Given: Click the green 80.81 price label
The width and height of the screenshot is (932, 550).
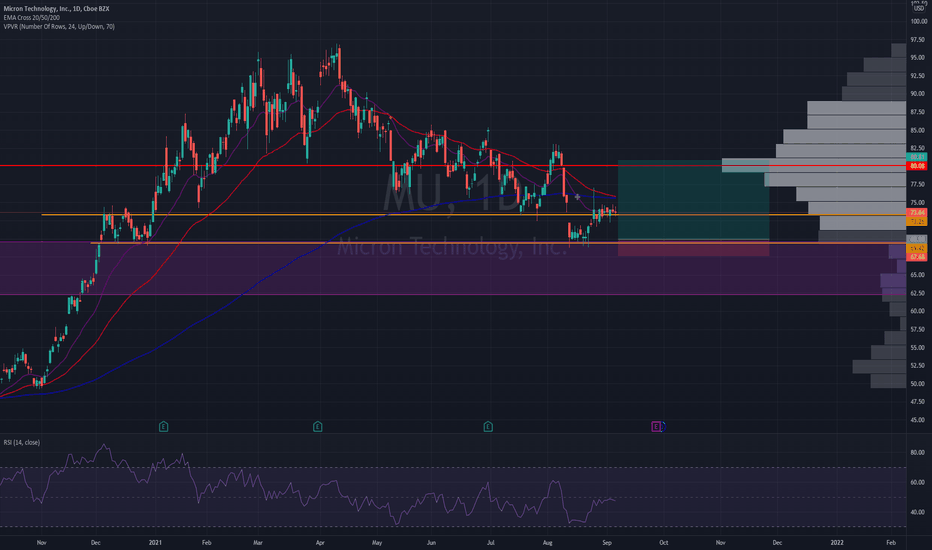Looking at the screenshot, I should (x=917, y=157).
